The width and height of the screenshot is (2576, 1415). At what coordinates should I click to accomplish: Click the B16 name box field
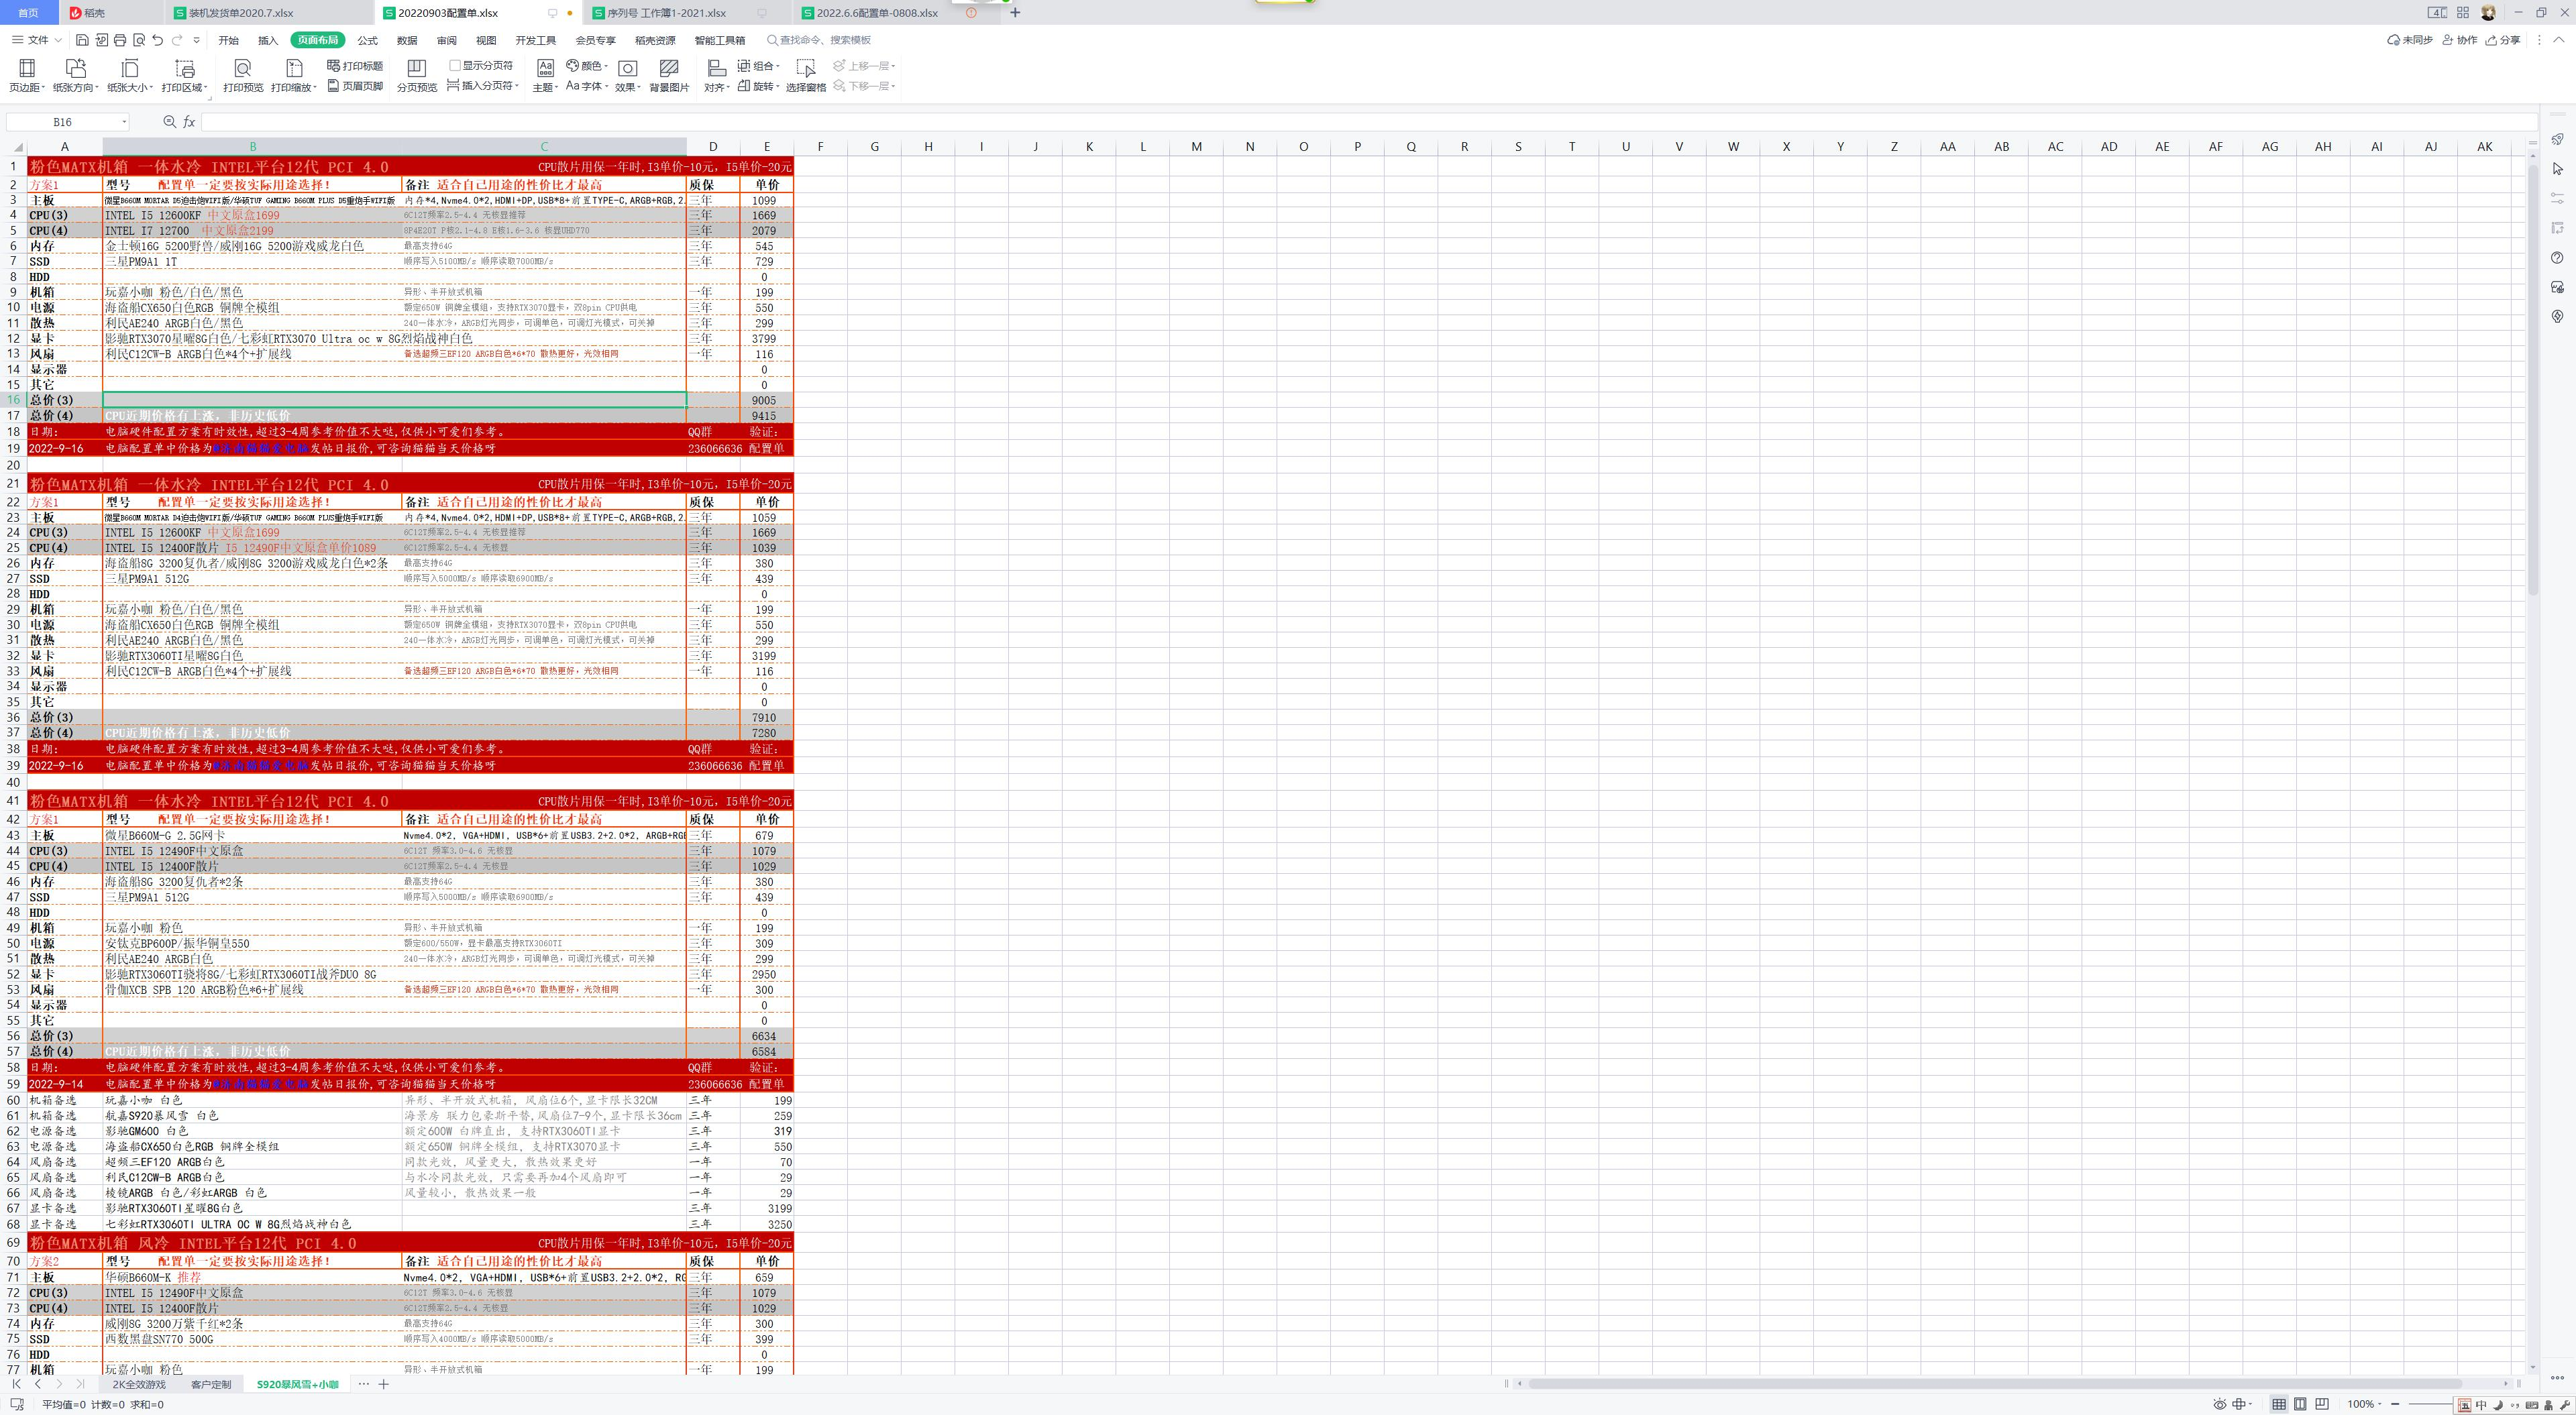click(x=68, y=122)
